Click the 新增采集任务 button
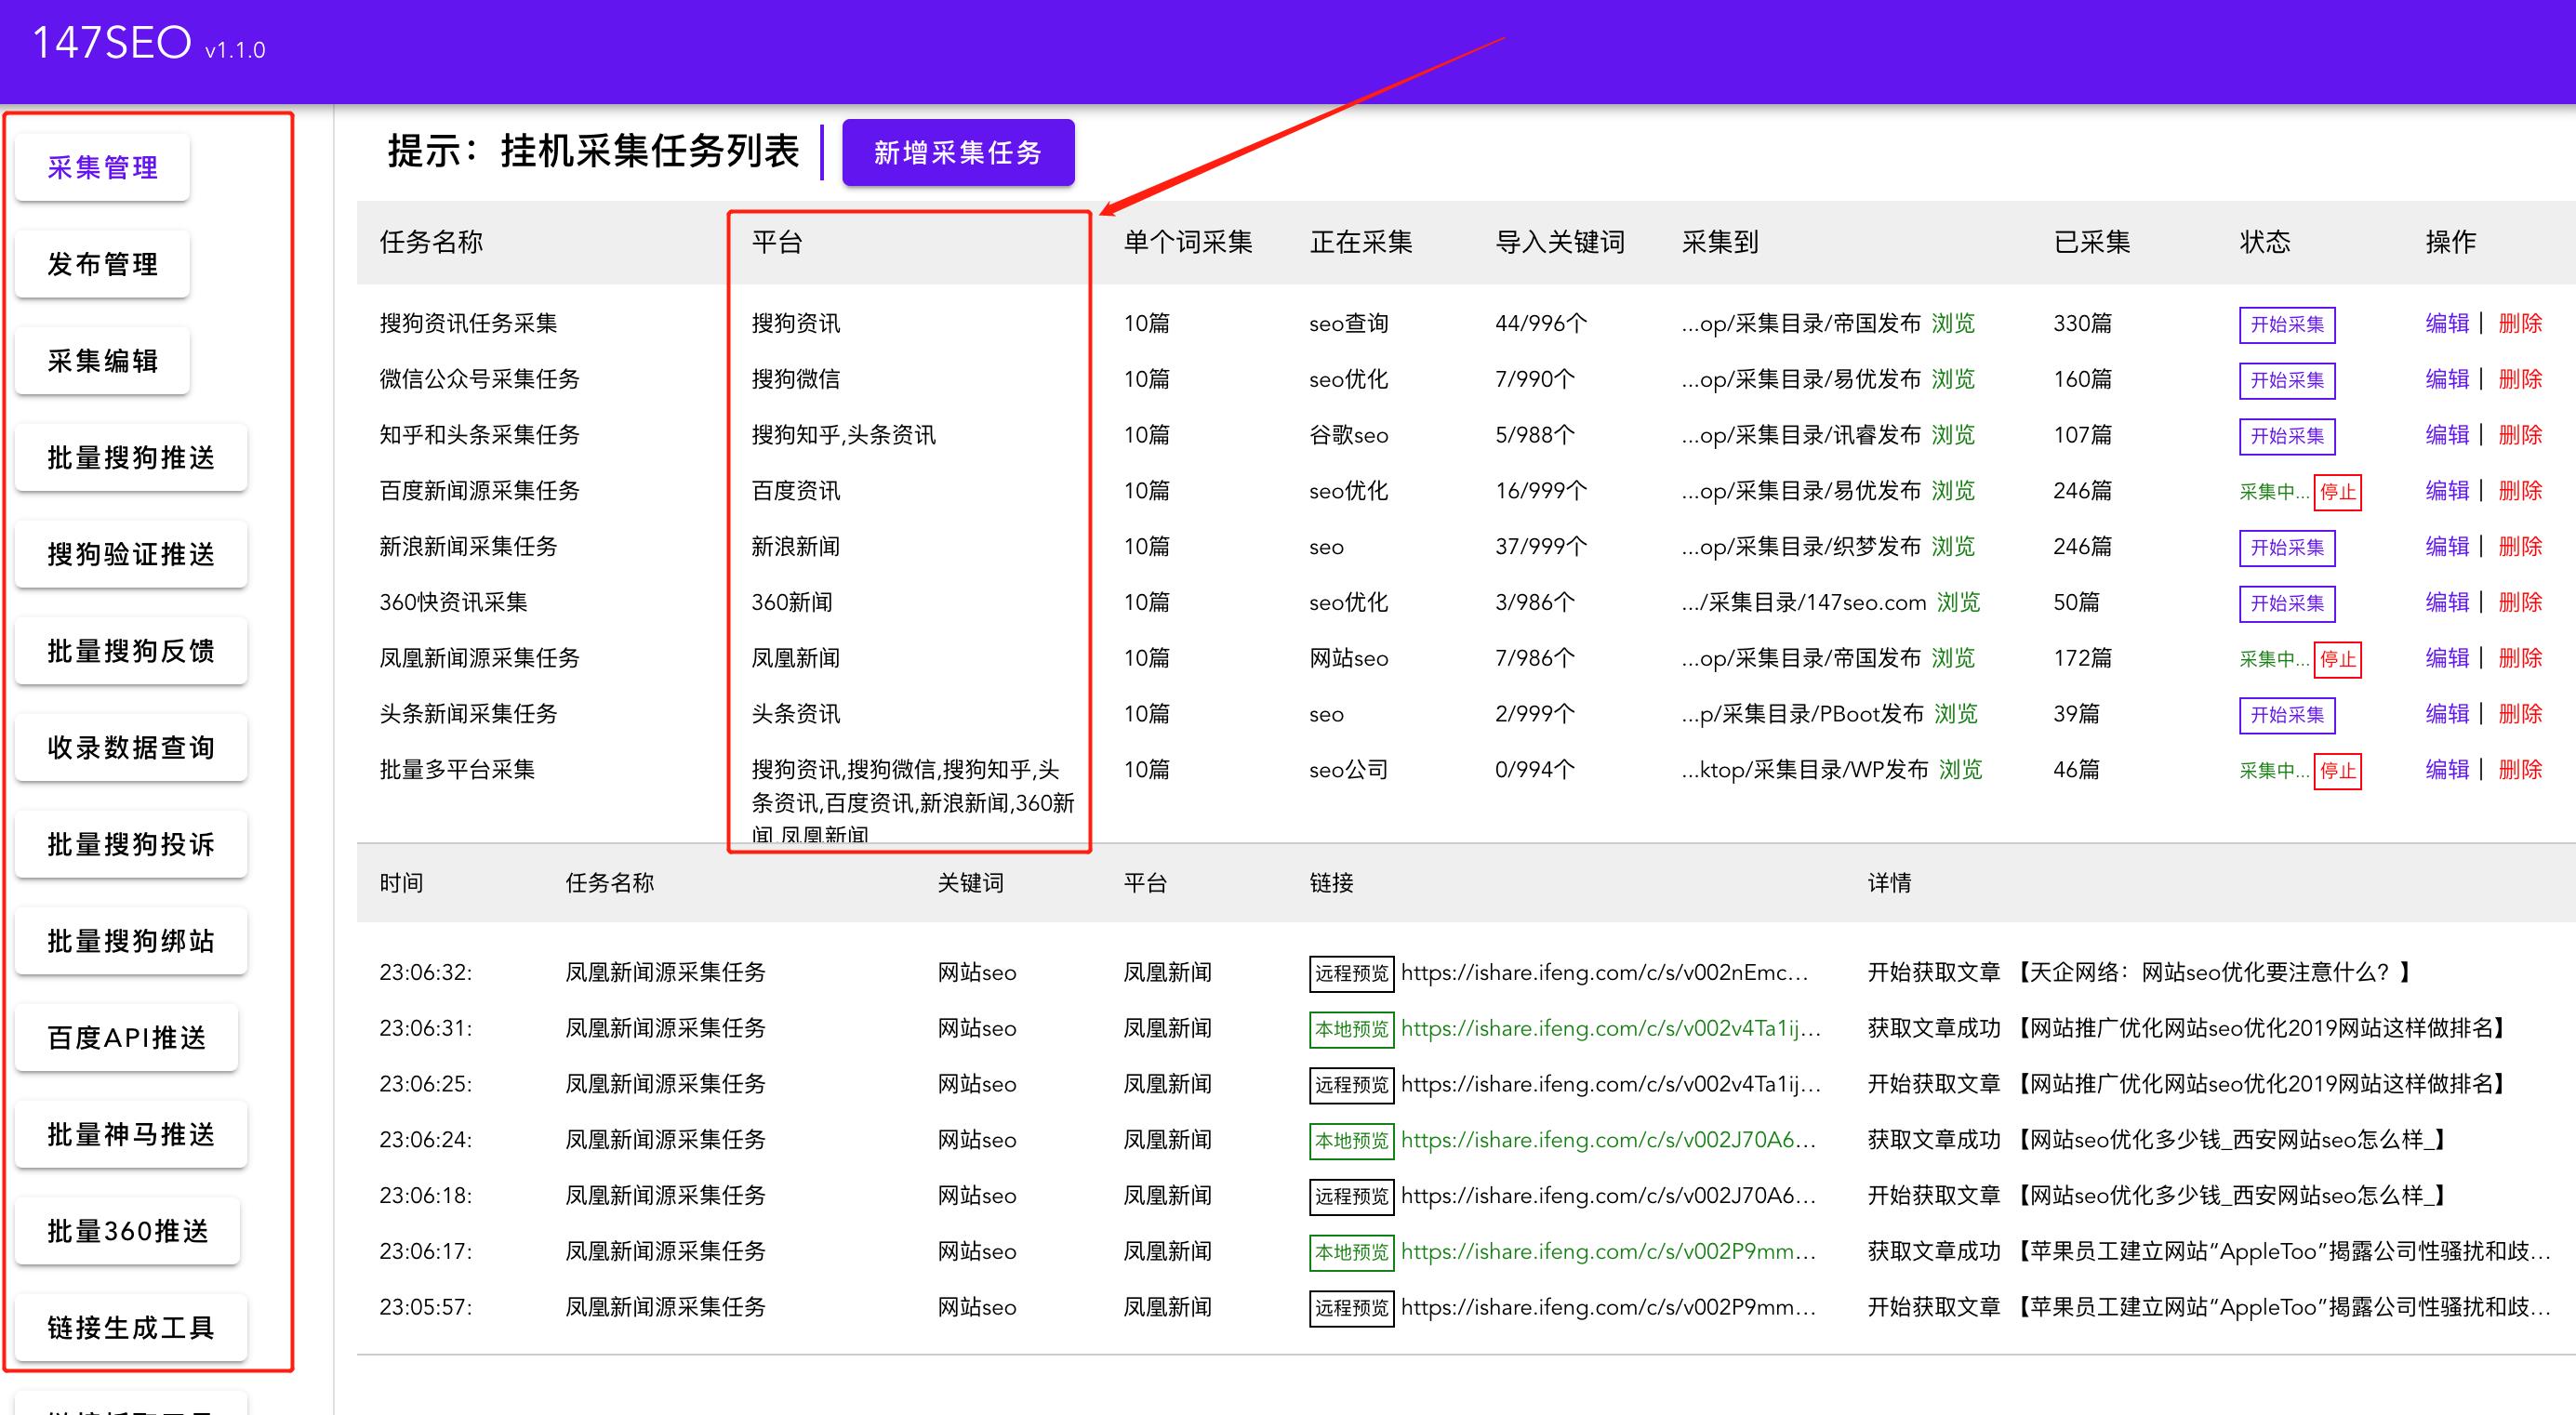This screenshot has height=1415, width=2576. tap(958, 152)
